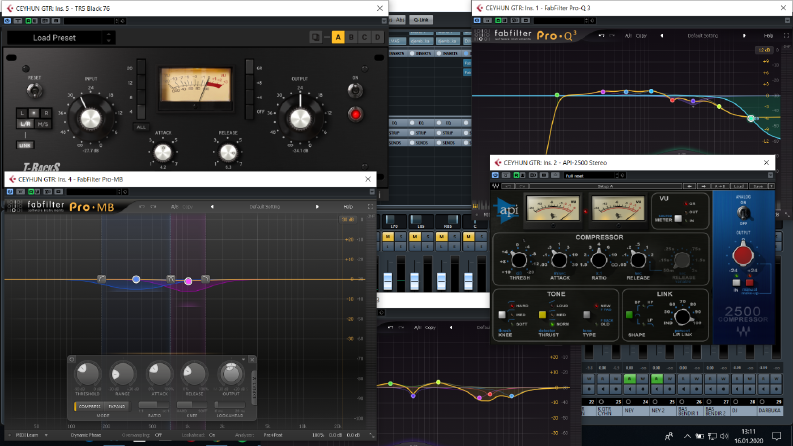Click Pro-MB undo arrow icon
This screenshot has width=793, height=446.
click(142, 207)
